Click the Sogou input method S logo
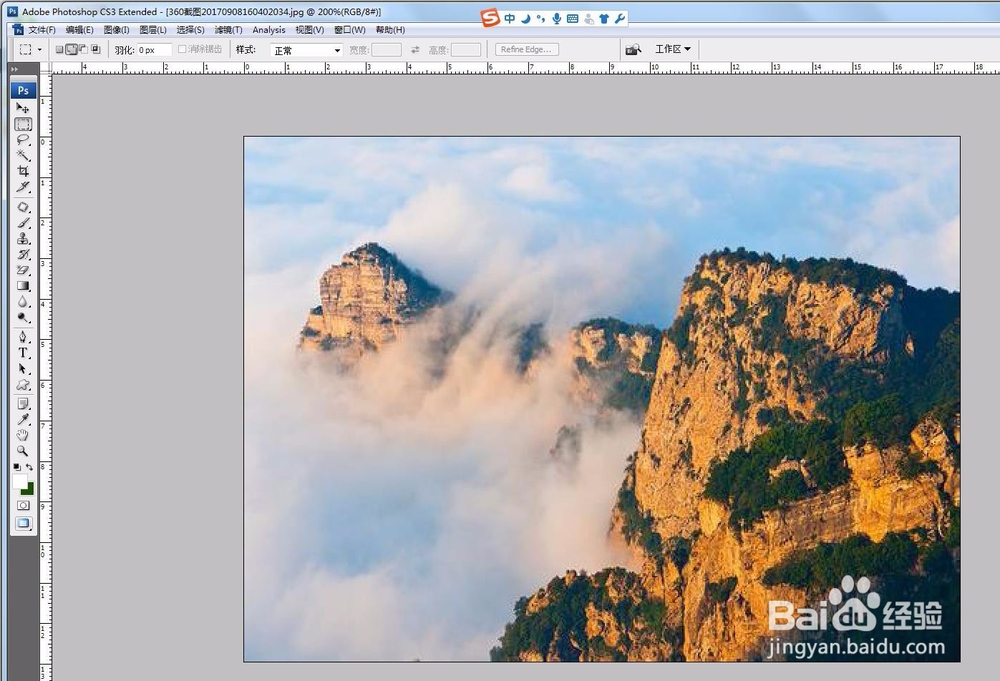1000x681 pixels. click(x=490, y=18)
